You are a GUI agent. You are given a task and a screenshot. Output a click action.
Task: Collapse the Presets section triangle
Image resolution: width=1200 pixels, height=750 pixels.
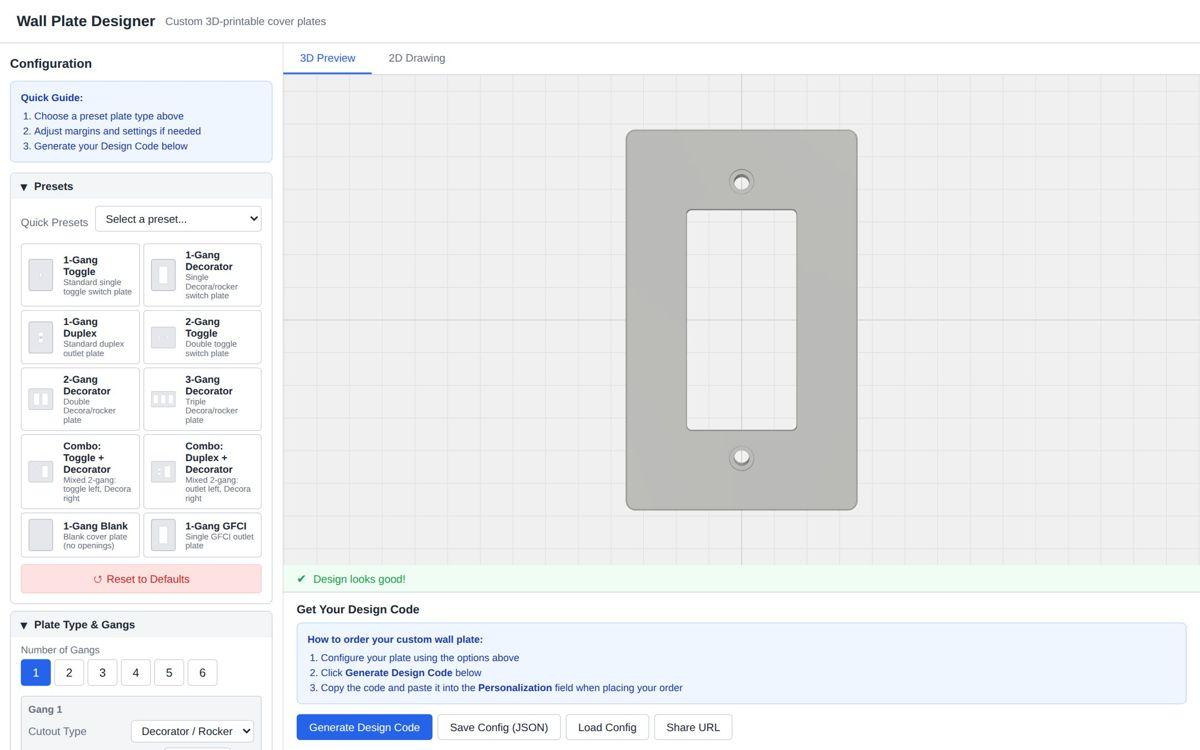24,187
